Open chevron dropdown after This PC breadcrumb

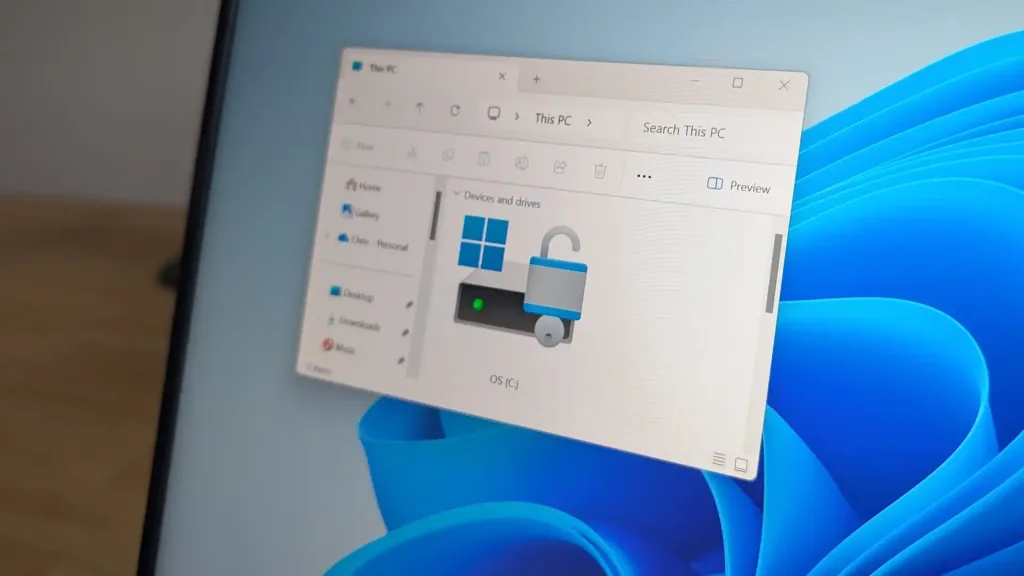pyautogui.click(x=589, y=122)
